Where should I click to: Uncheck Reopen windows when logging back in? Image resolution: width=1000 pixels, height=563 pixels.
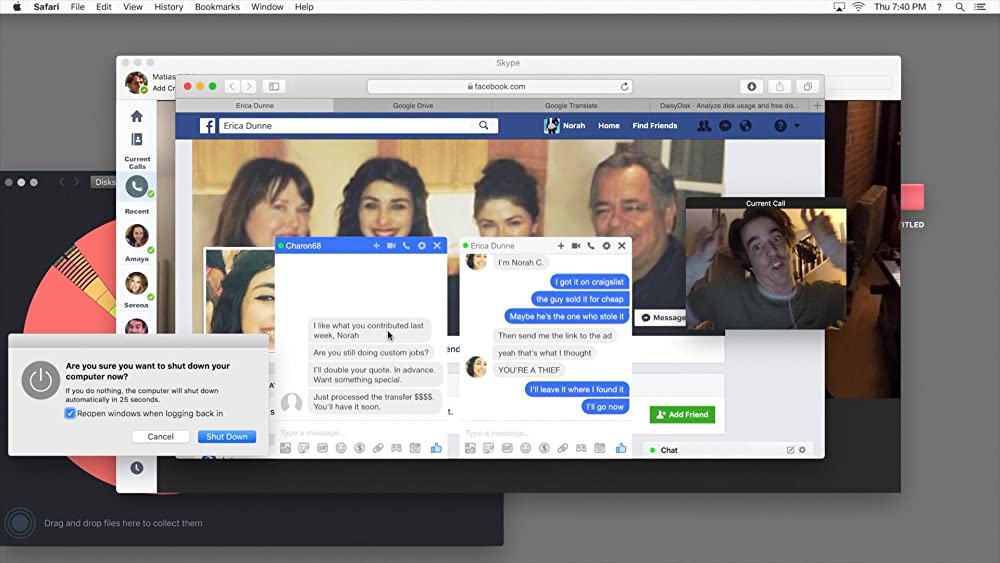click(x=70, y=413)
